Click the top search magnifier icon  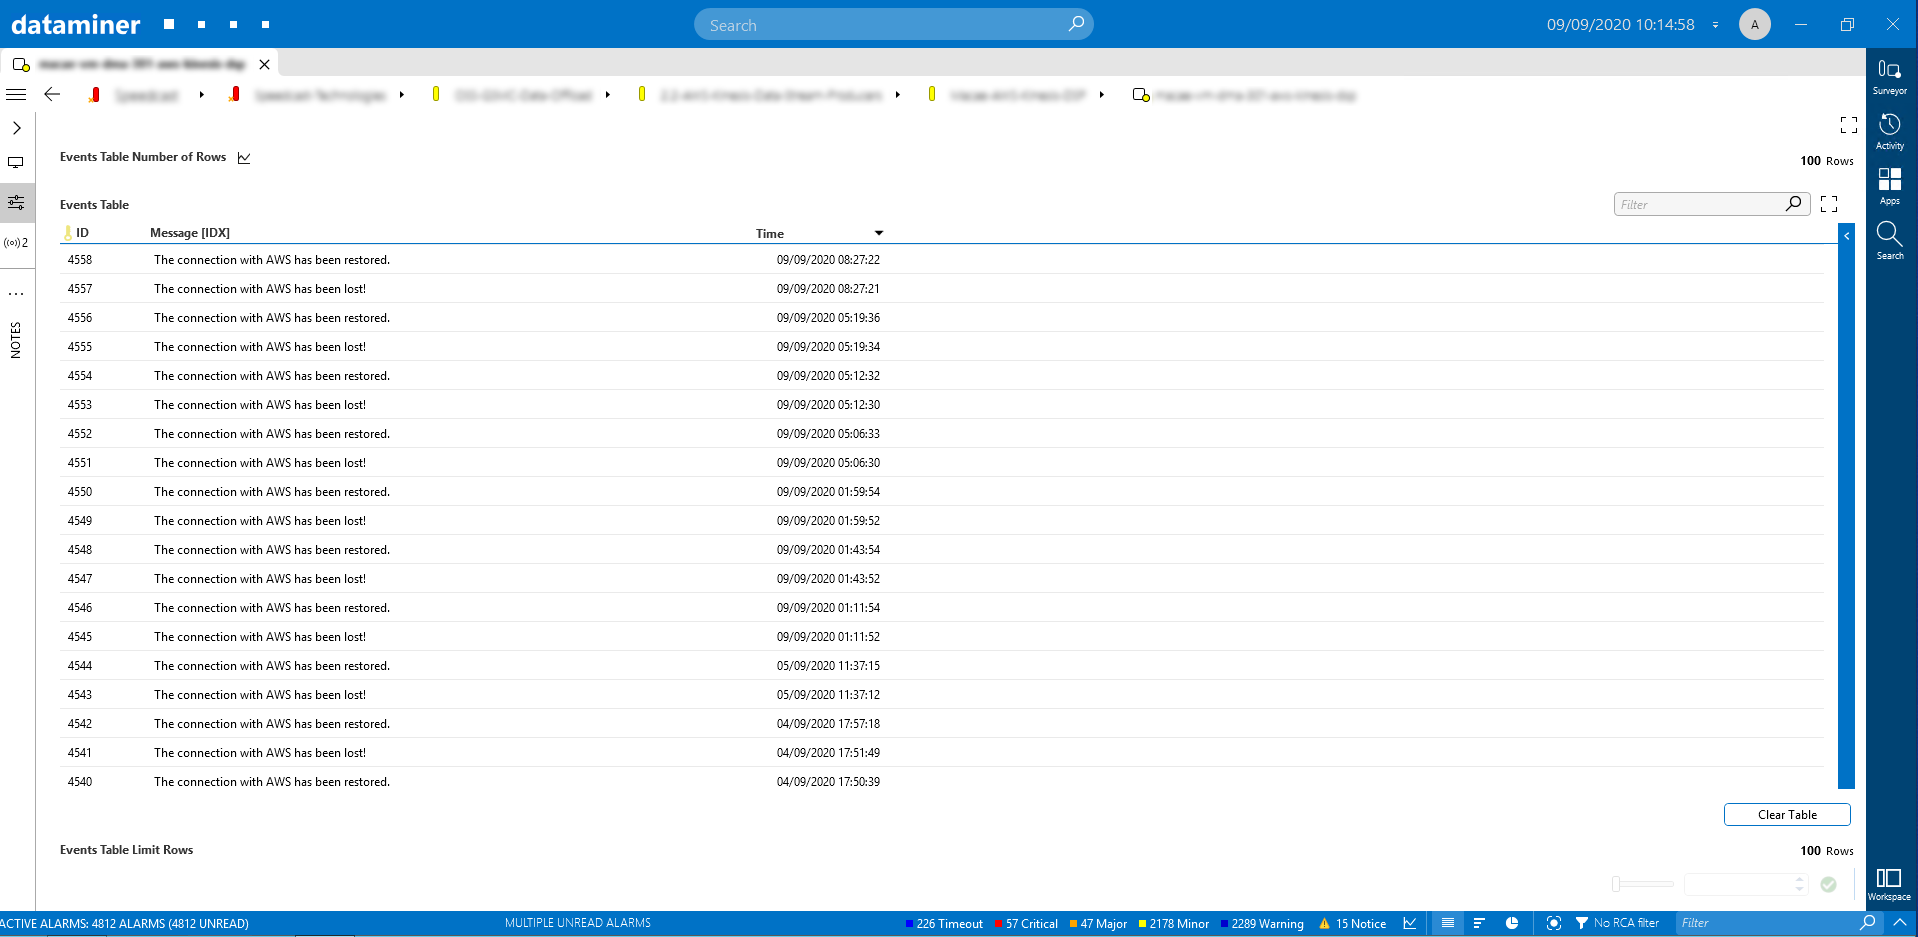tap(1076, 24)
